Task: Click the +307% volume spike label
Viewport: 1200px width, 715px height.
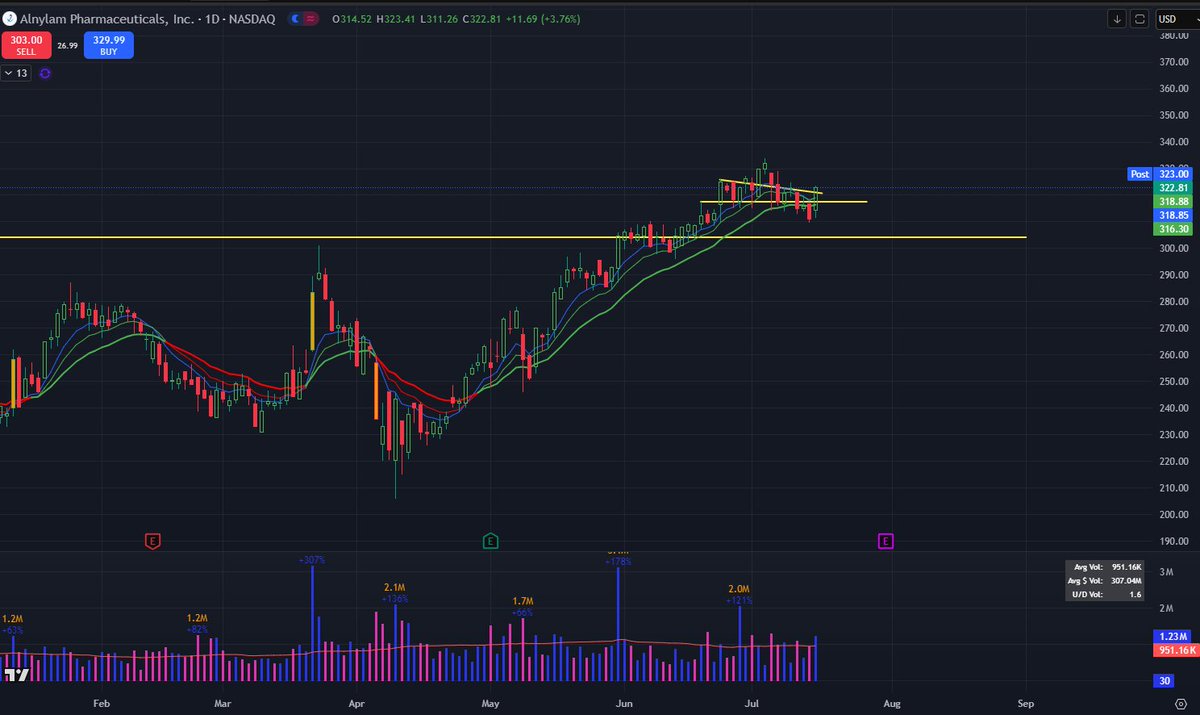Action: (312, 561)
